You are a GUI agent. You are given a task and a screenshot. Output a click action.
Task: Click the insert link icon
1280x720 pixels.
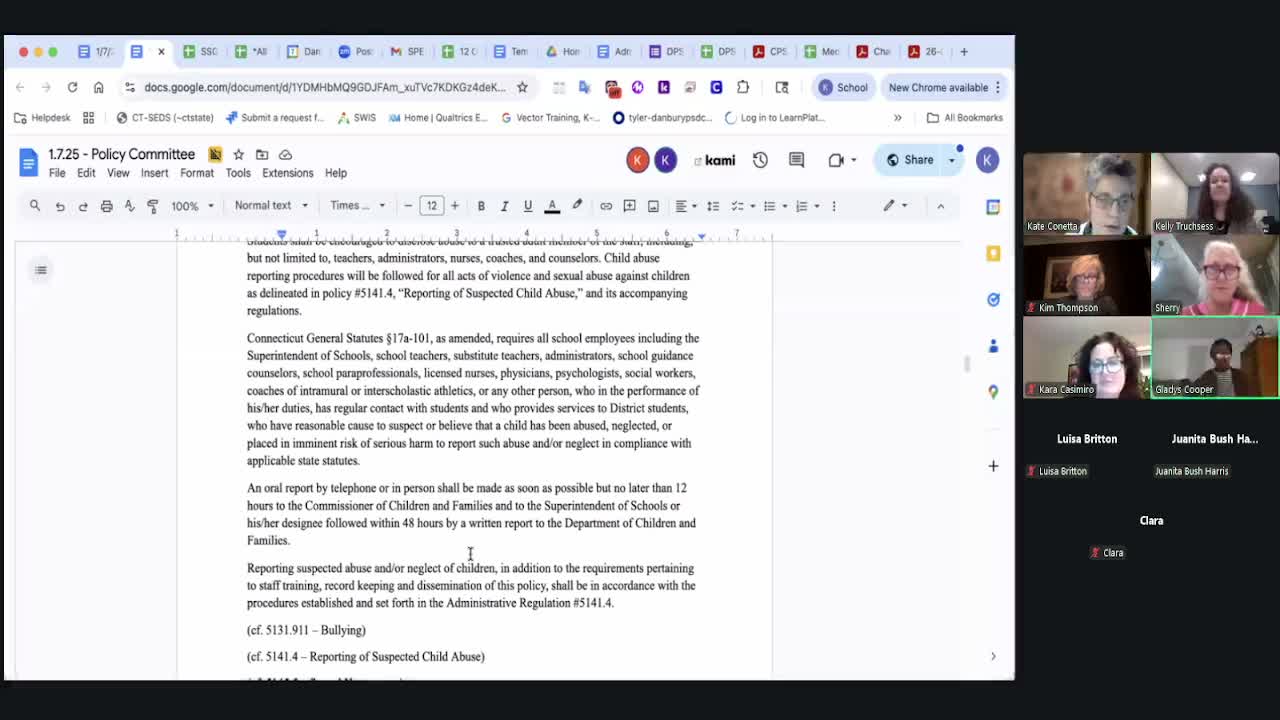(x=606, y=206)
